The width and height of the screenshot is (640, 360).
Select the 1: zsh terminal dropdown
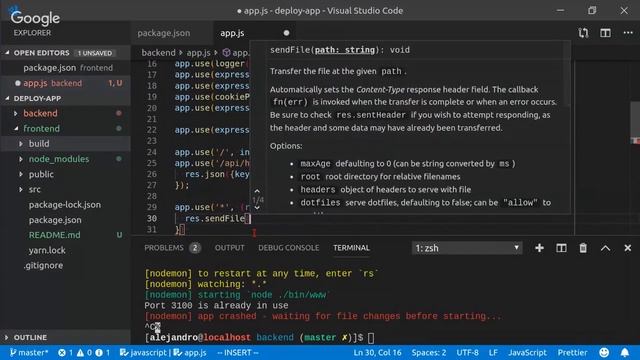tap(467, 248)
